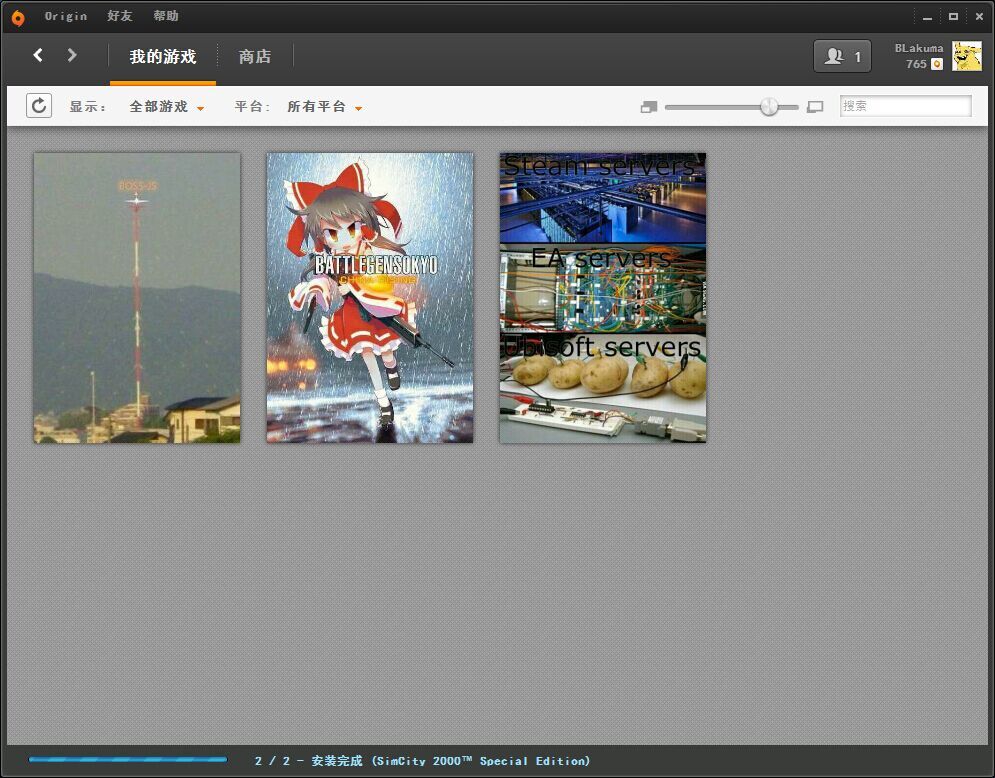The image size is (995, 778).
Task: Minimize the Origin window
Action: tap(927, 17)
